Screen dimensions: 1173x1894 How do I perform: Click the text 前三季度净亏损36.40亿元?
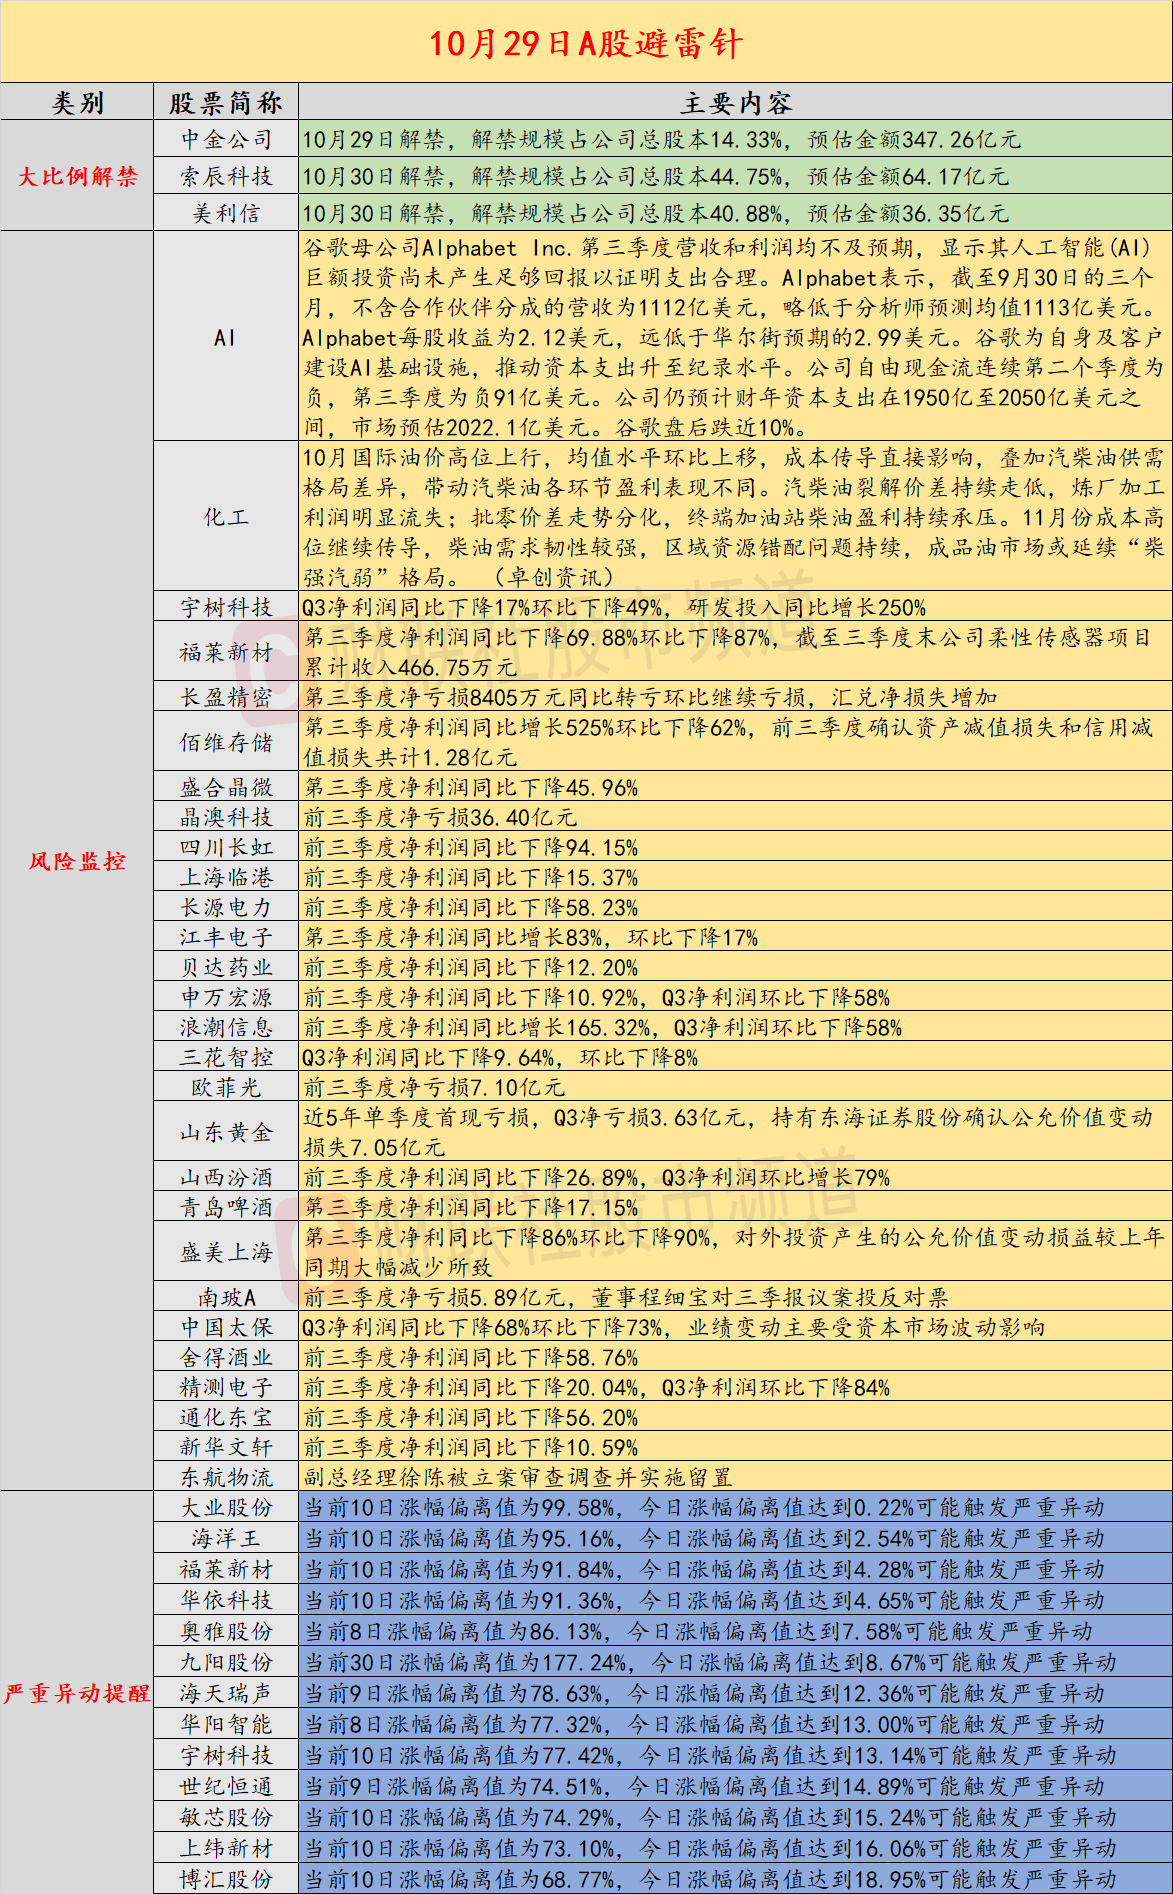coord(441,817)
